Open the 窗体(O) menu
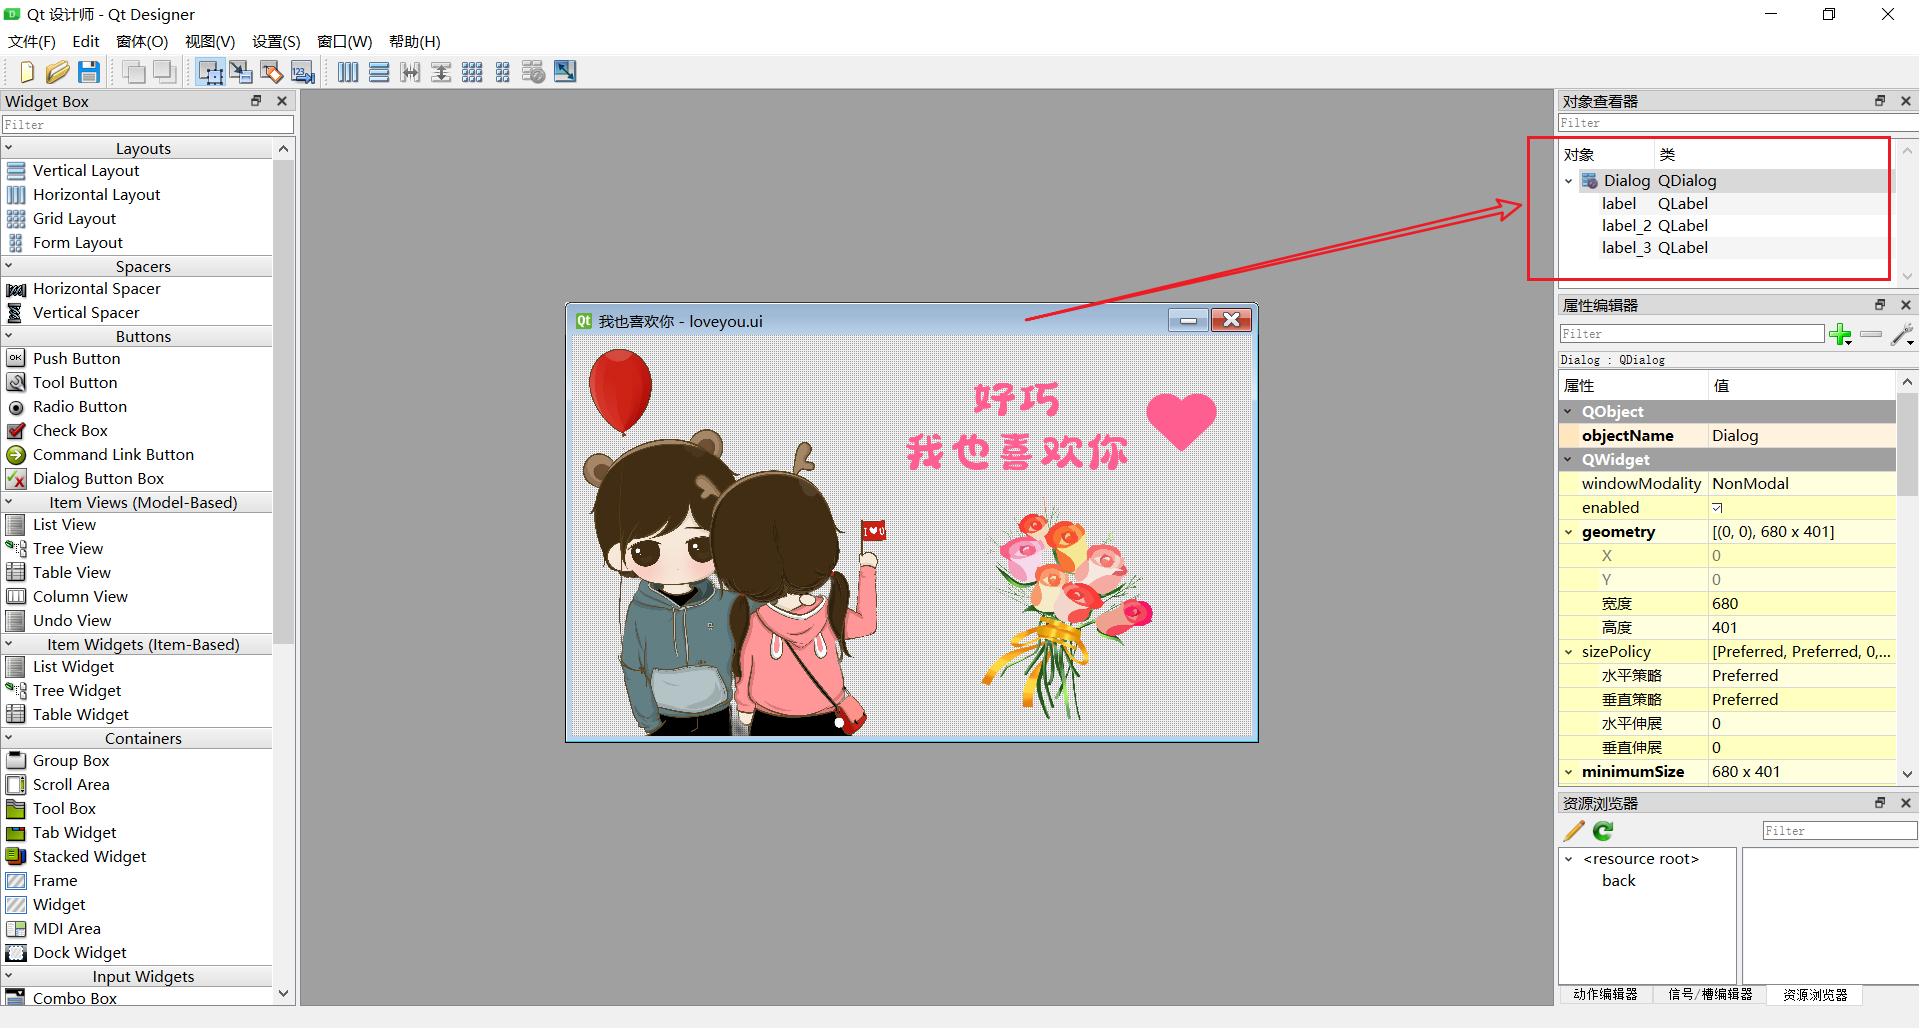 142,41
